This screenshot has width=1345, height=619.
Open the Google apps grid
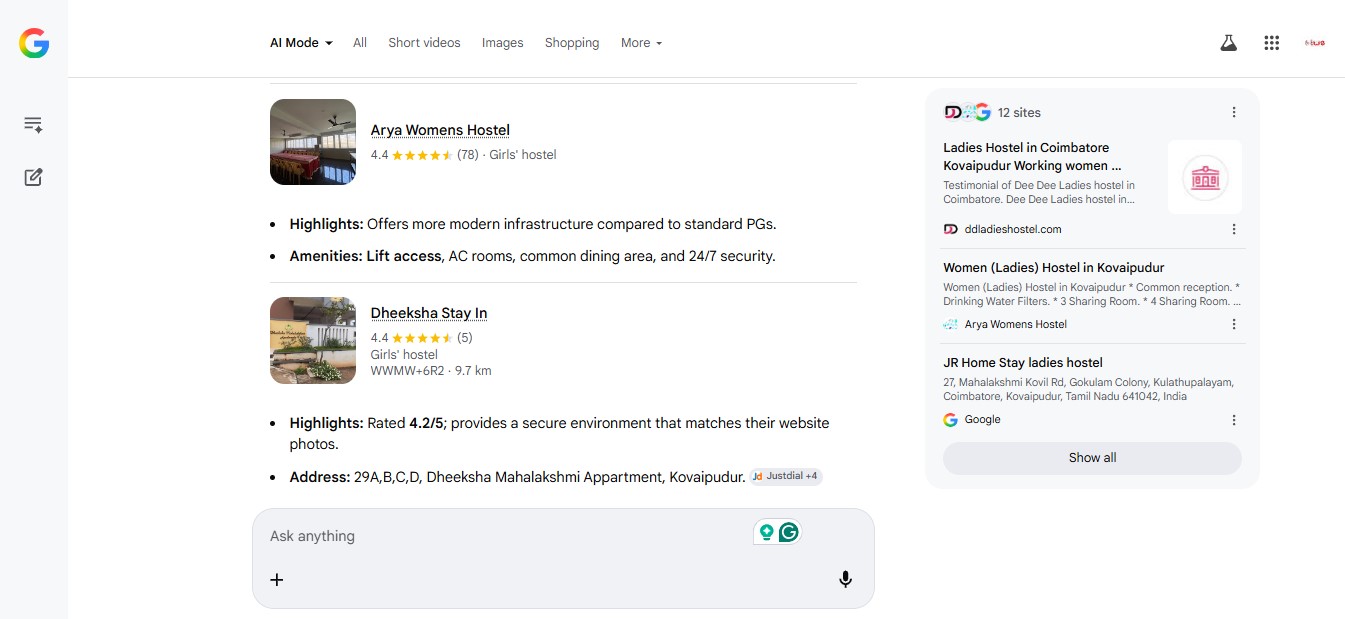[x=1271, y=43]
